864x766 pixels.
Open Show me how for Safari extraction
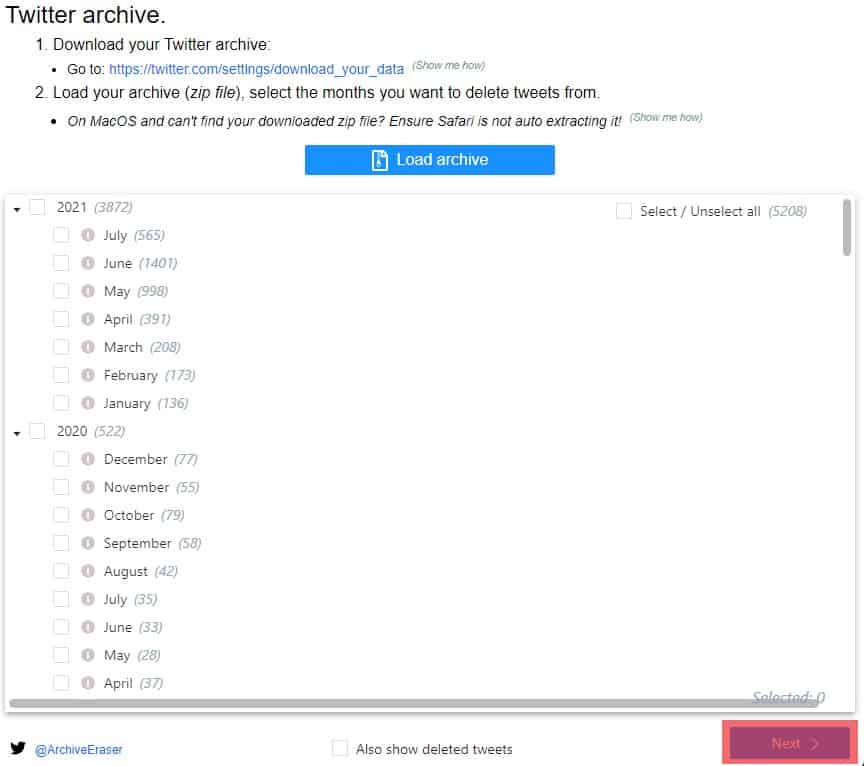point(666,117)
